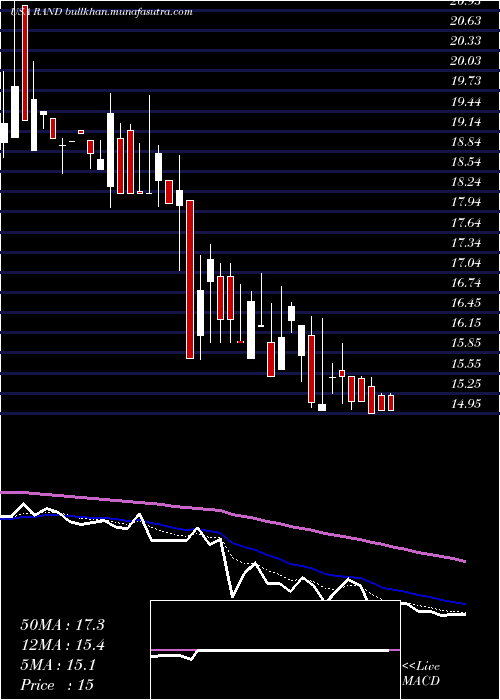Click the 16.15 price level label

point(466,322)
